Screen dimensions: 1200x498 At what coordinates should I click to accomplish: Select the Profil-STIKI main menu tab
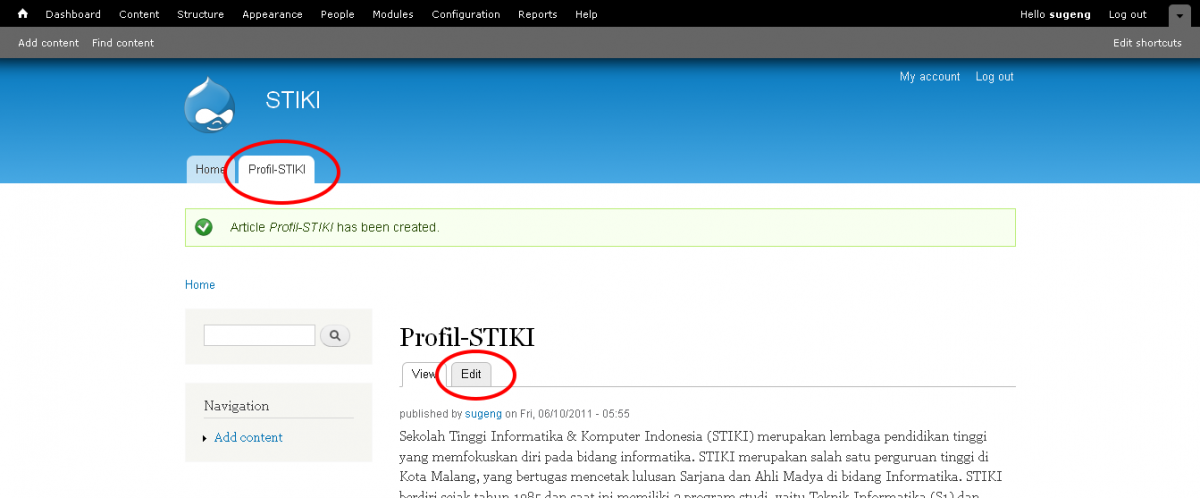coord(277,170)
